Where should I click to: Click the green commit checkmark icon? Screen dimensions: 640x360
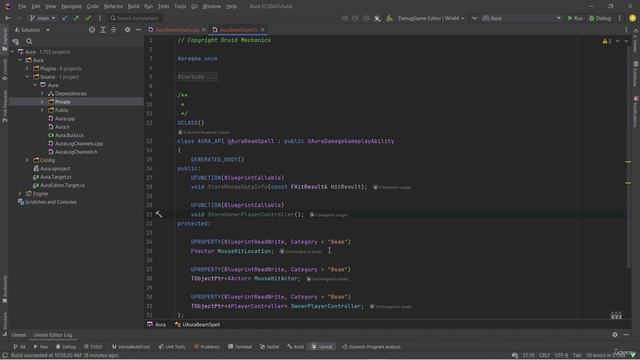(88, 18)
